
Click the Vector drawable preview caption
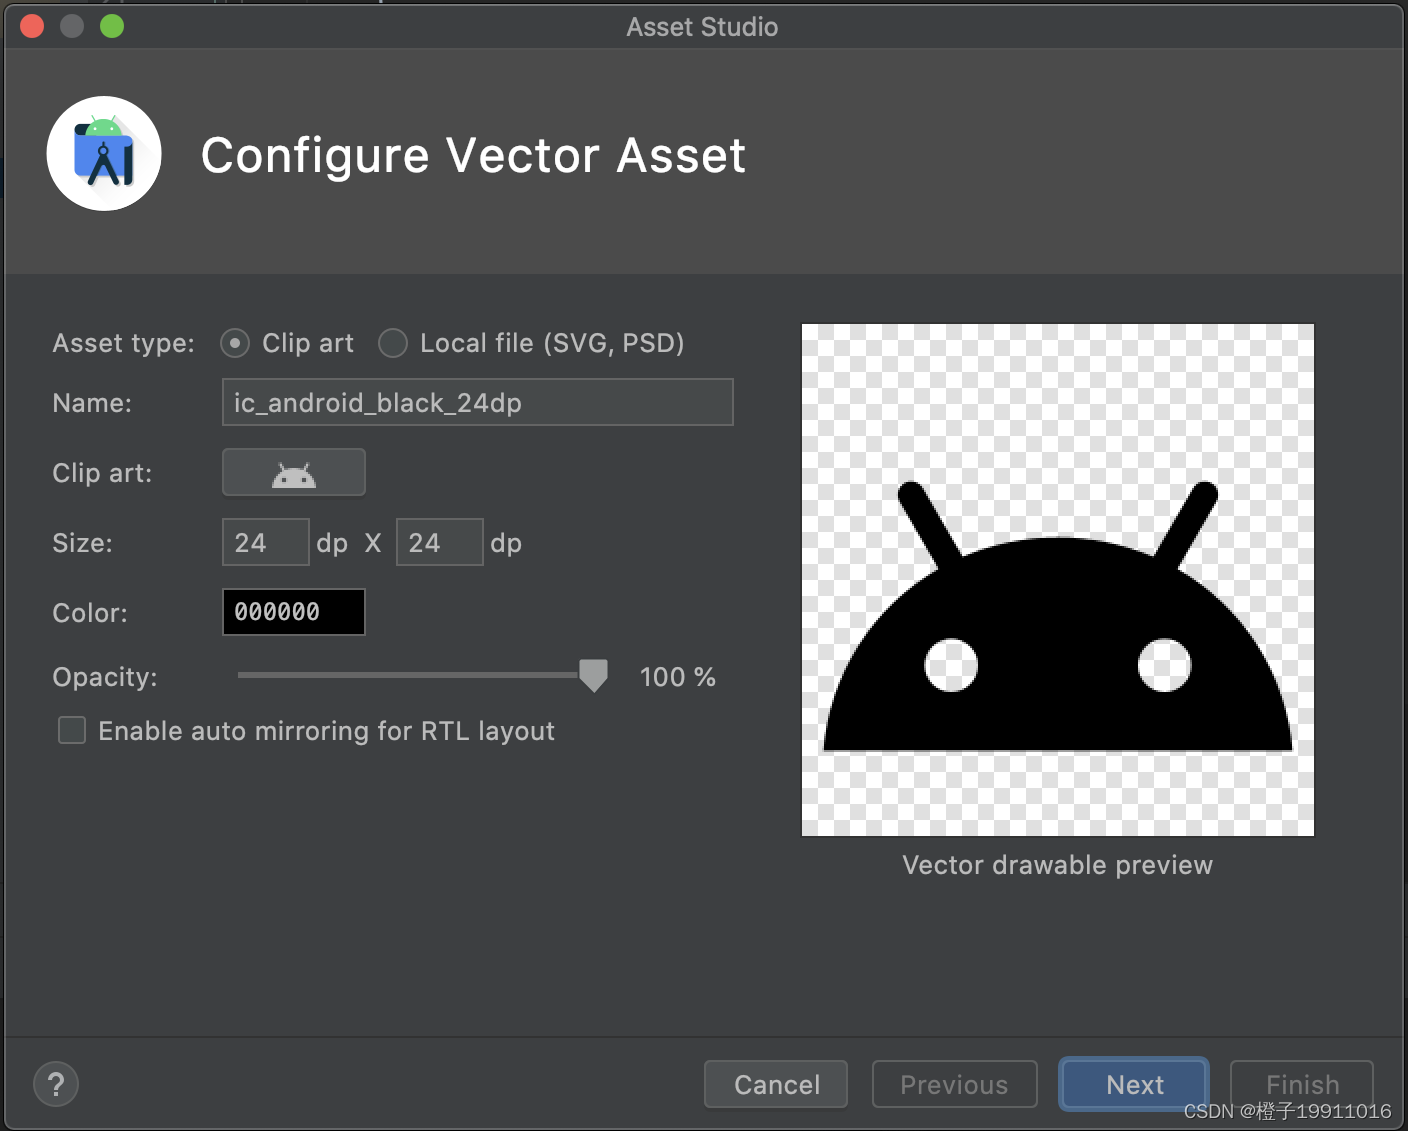1058,865
